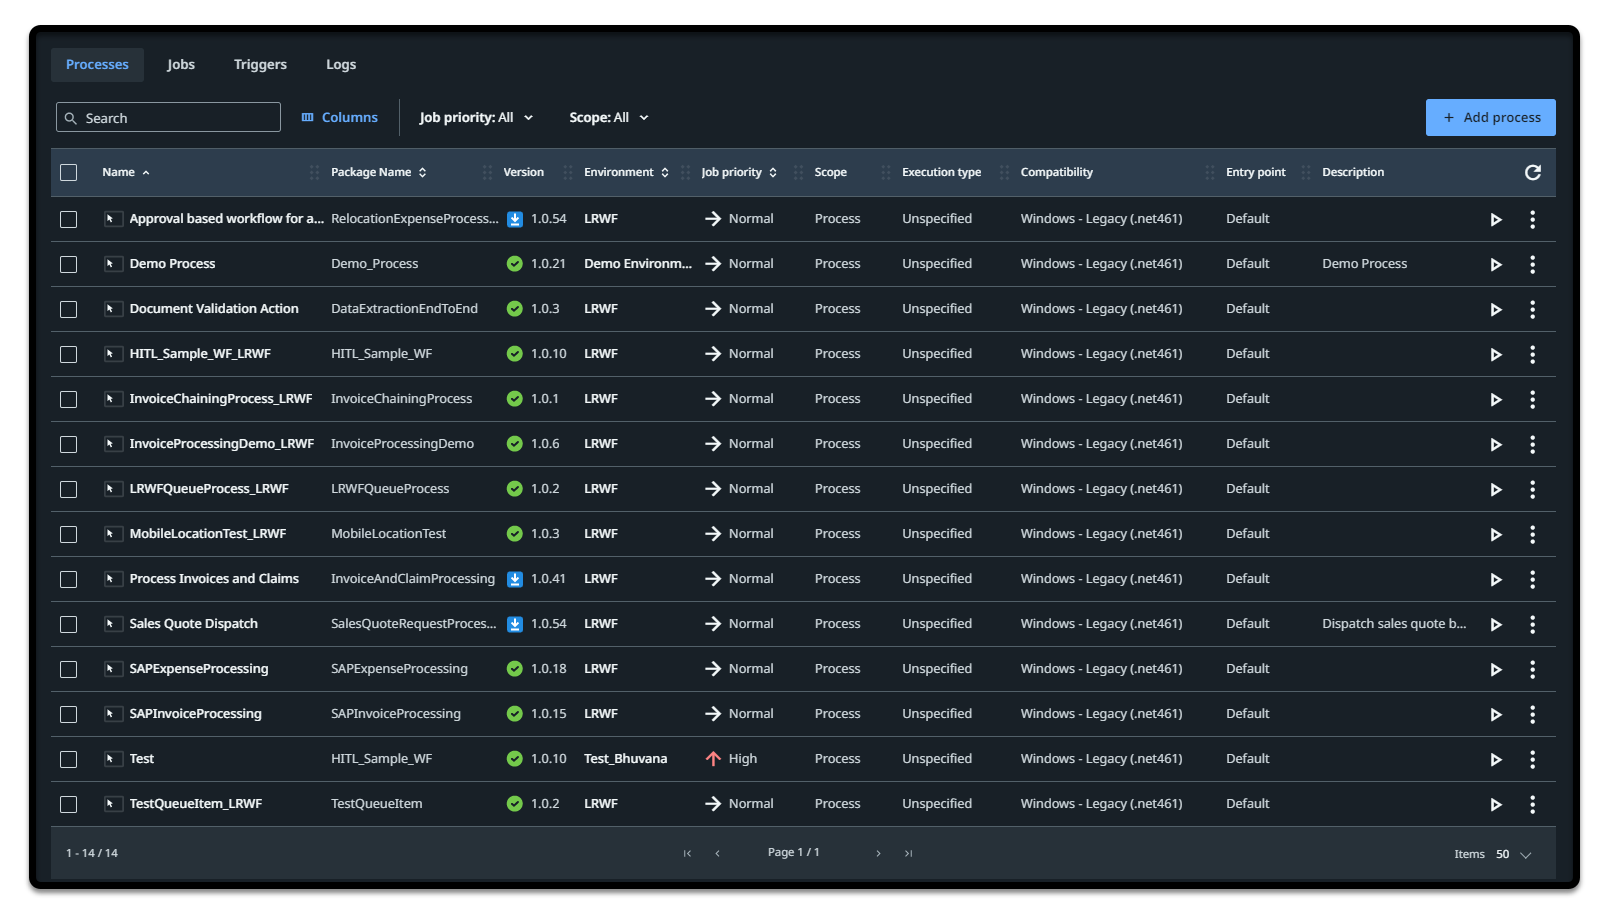The image size is (1614, 912).
Task: Open the MobileLocationTest_LRWF process name
Action: click(208, 534)
